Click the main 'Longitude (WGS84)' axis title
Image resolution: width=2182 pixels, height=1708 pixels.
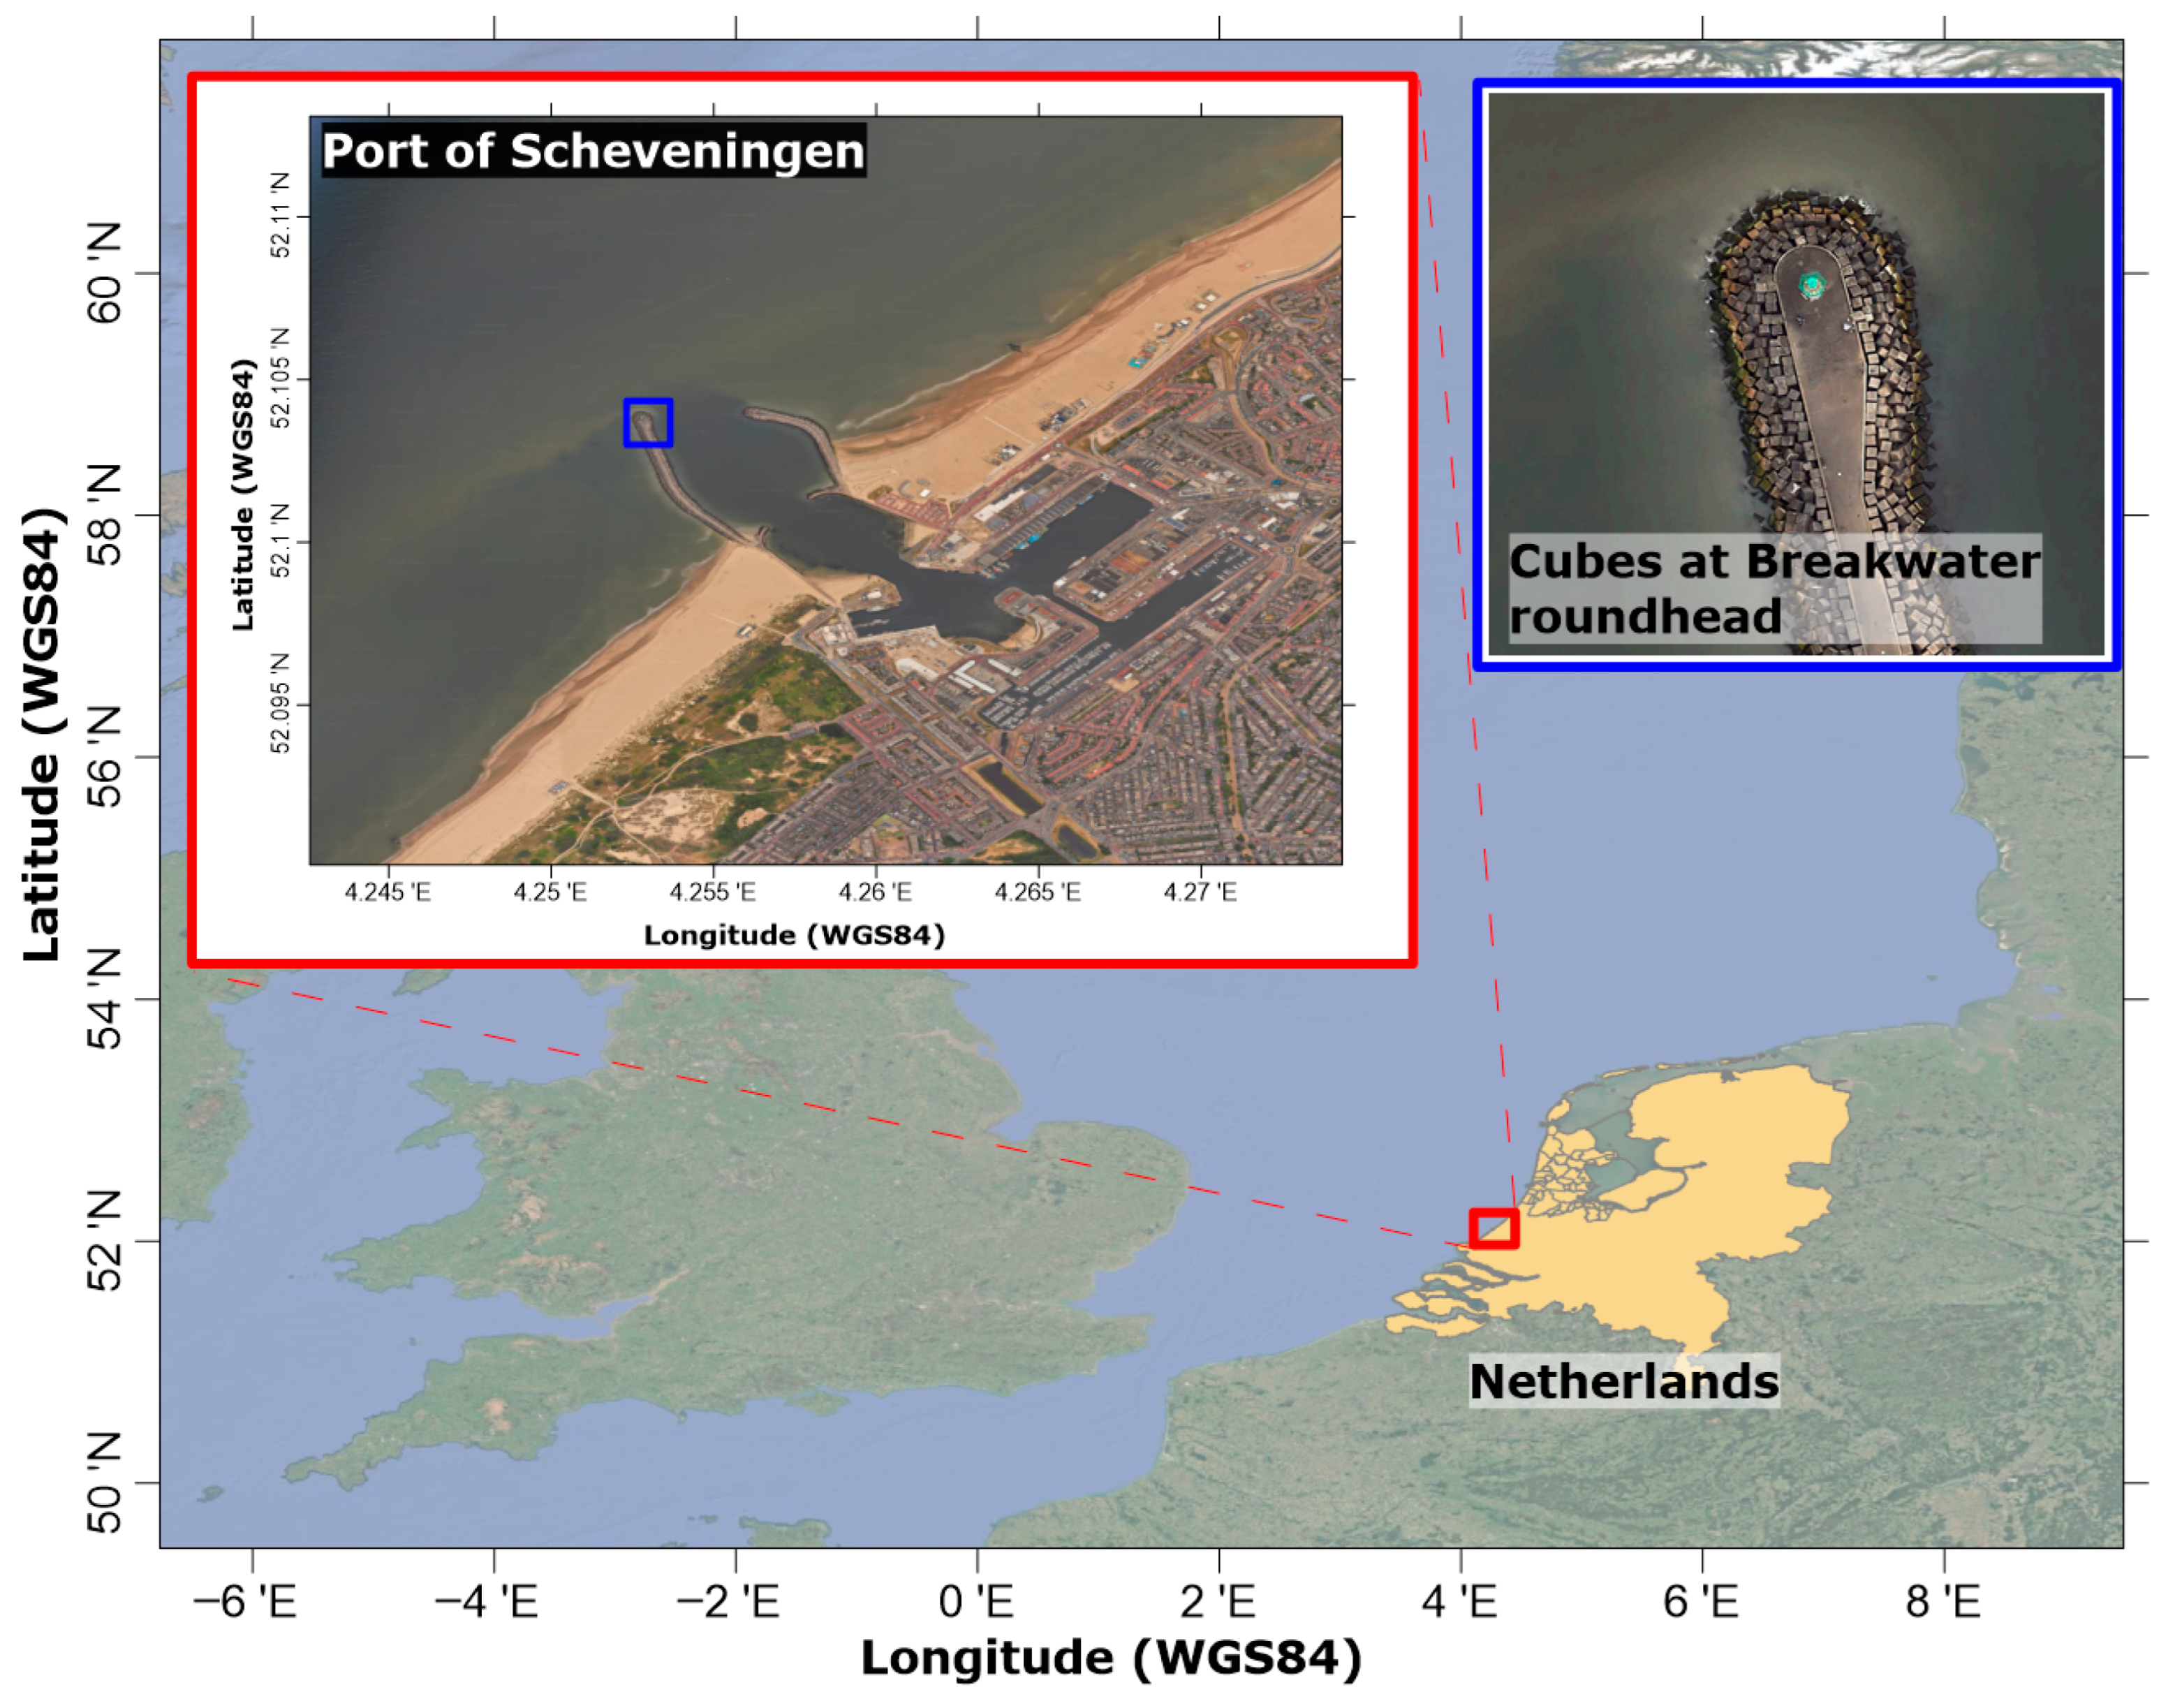pyautogui.click(x=1111, y=1659)
